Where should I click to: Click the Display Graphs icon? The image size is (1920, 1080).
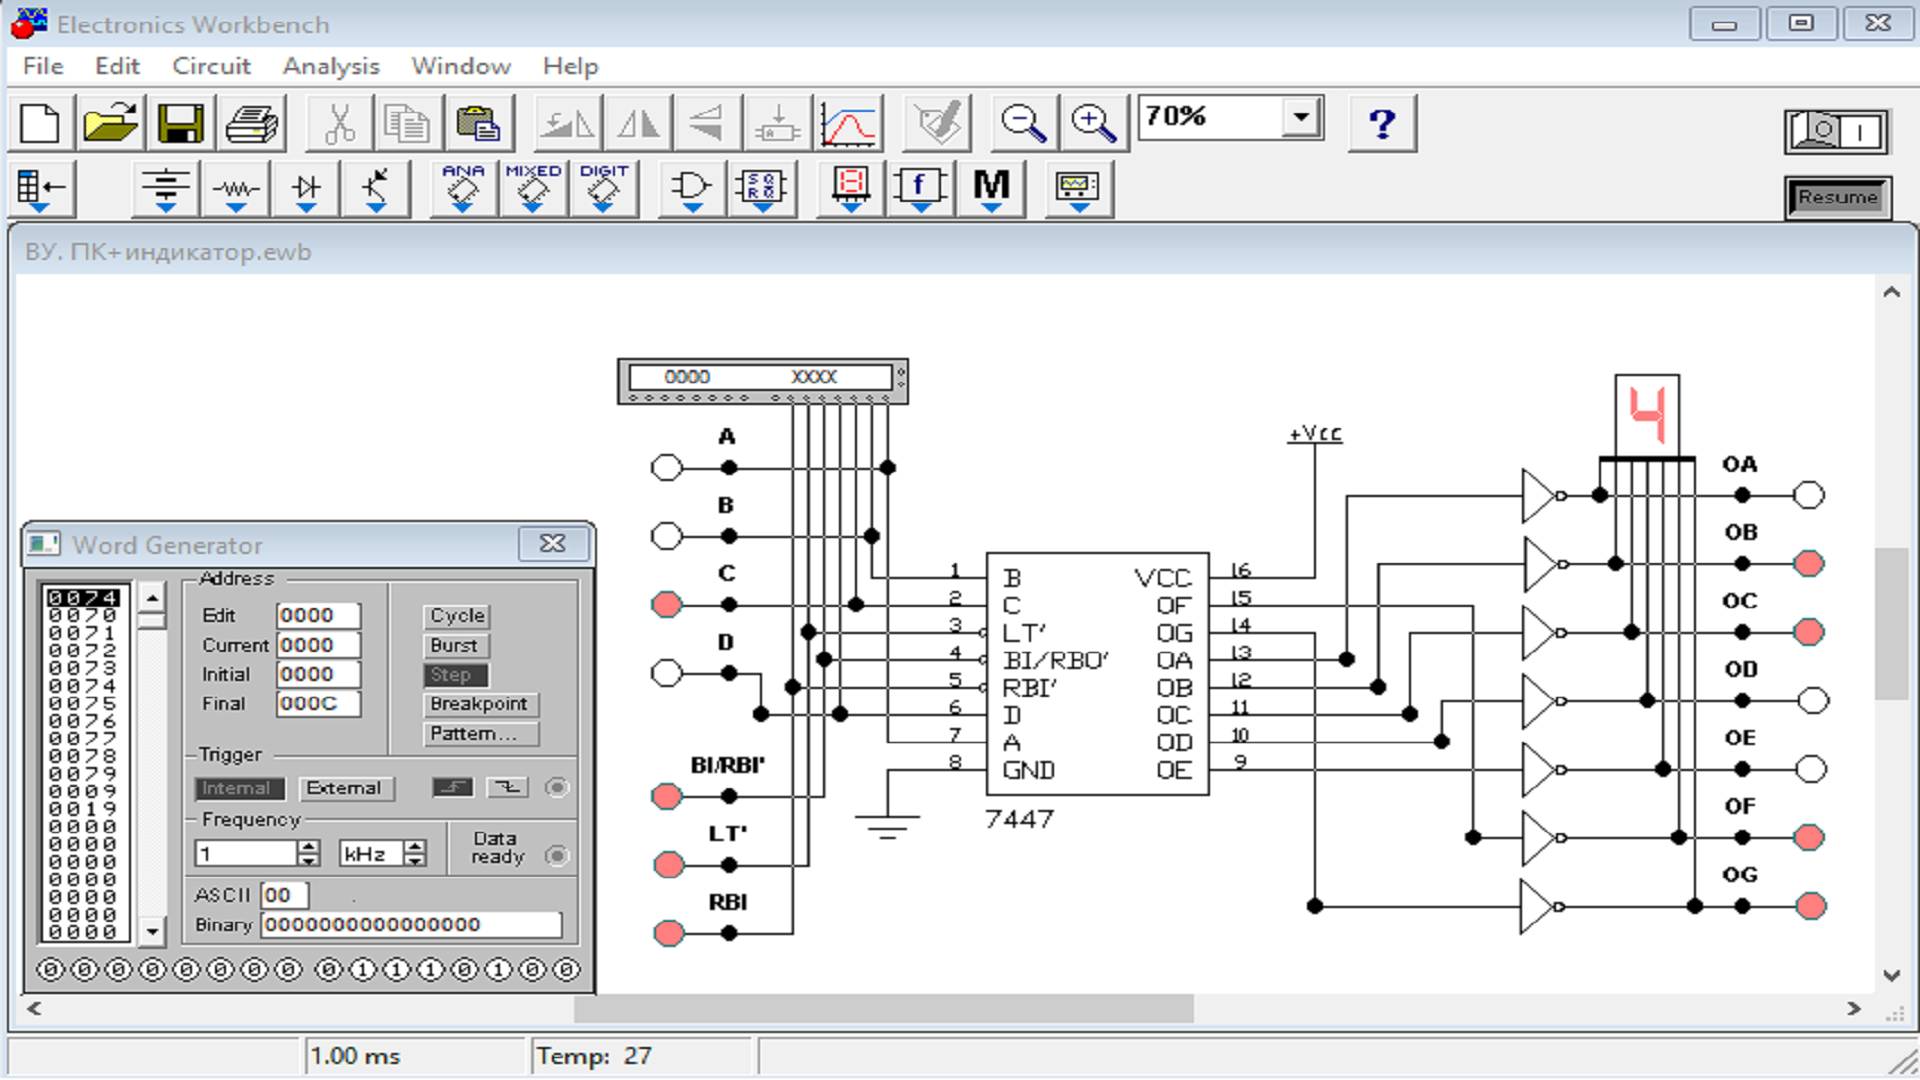pyautogui.click(x=848, y=124)
